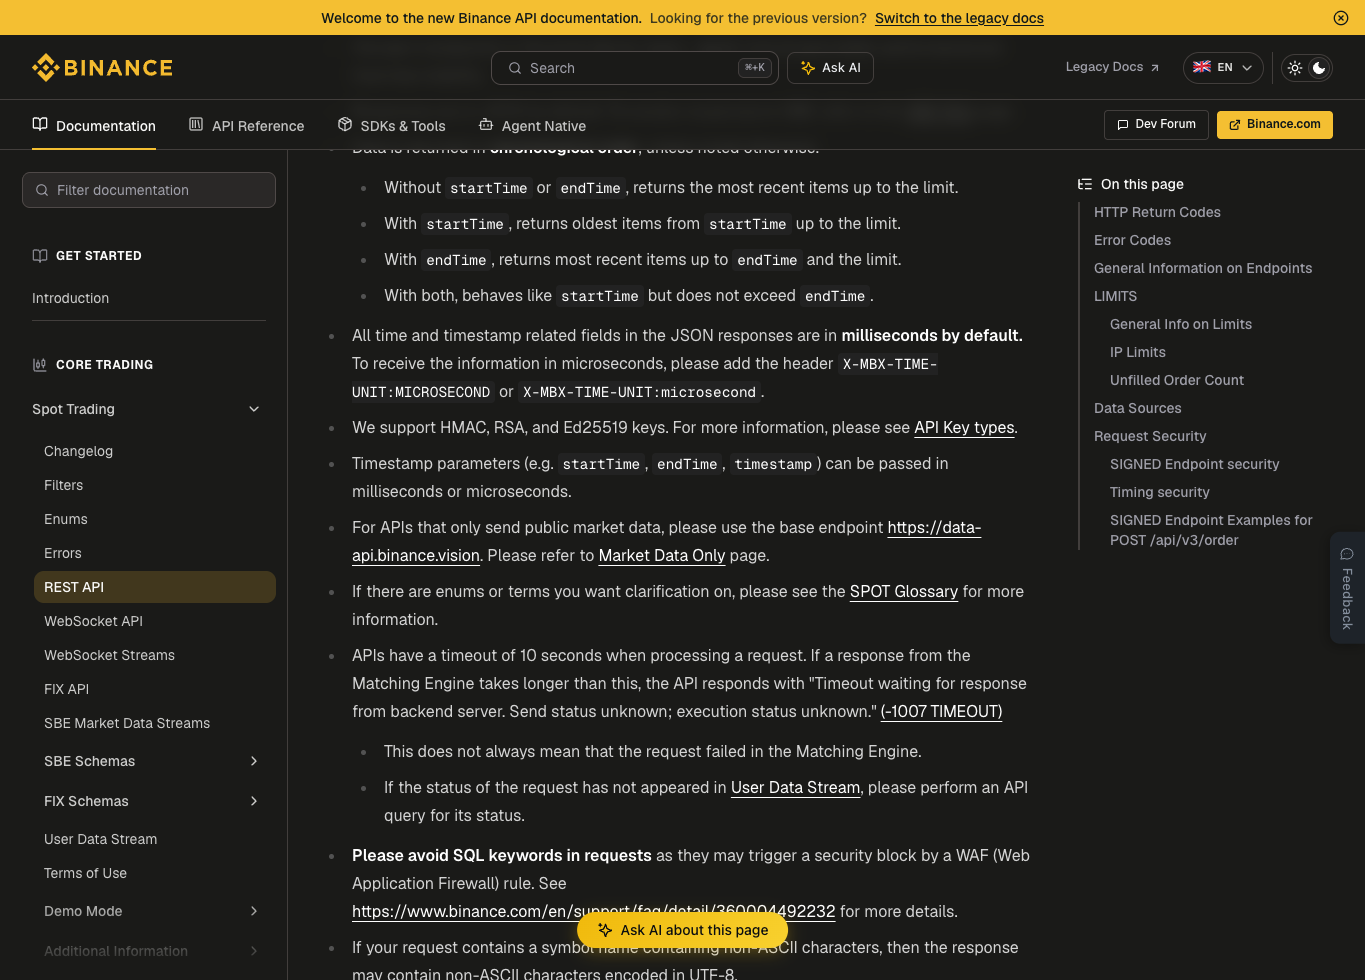Open User Data Stream inline link

point(795,787)
